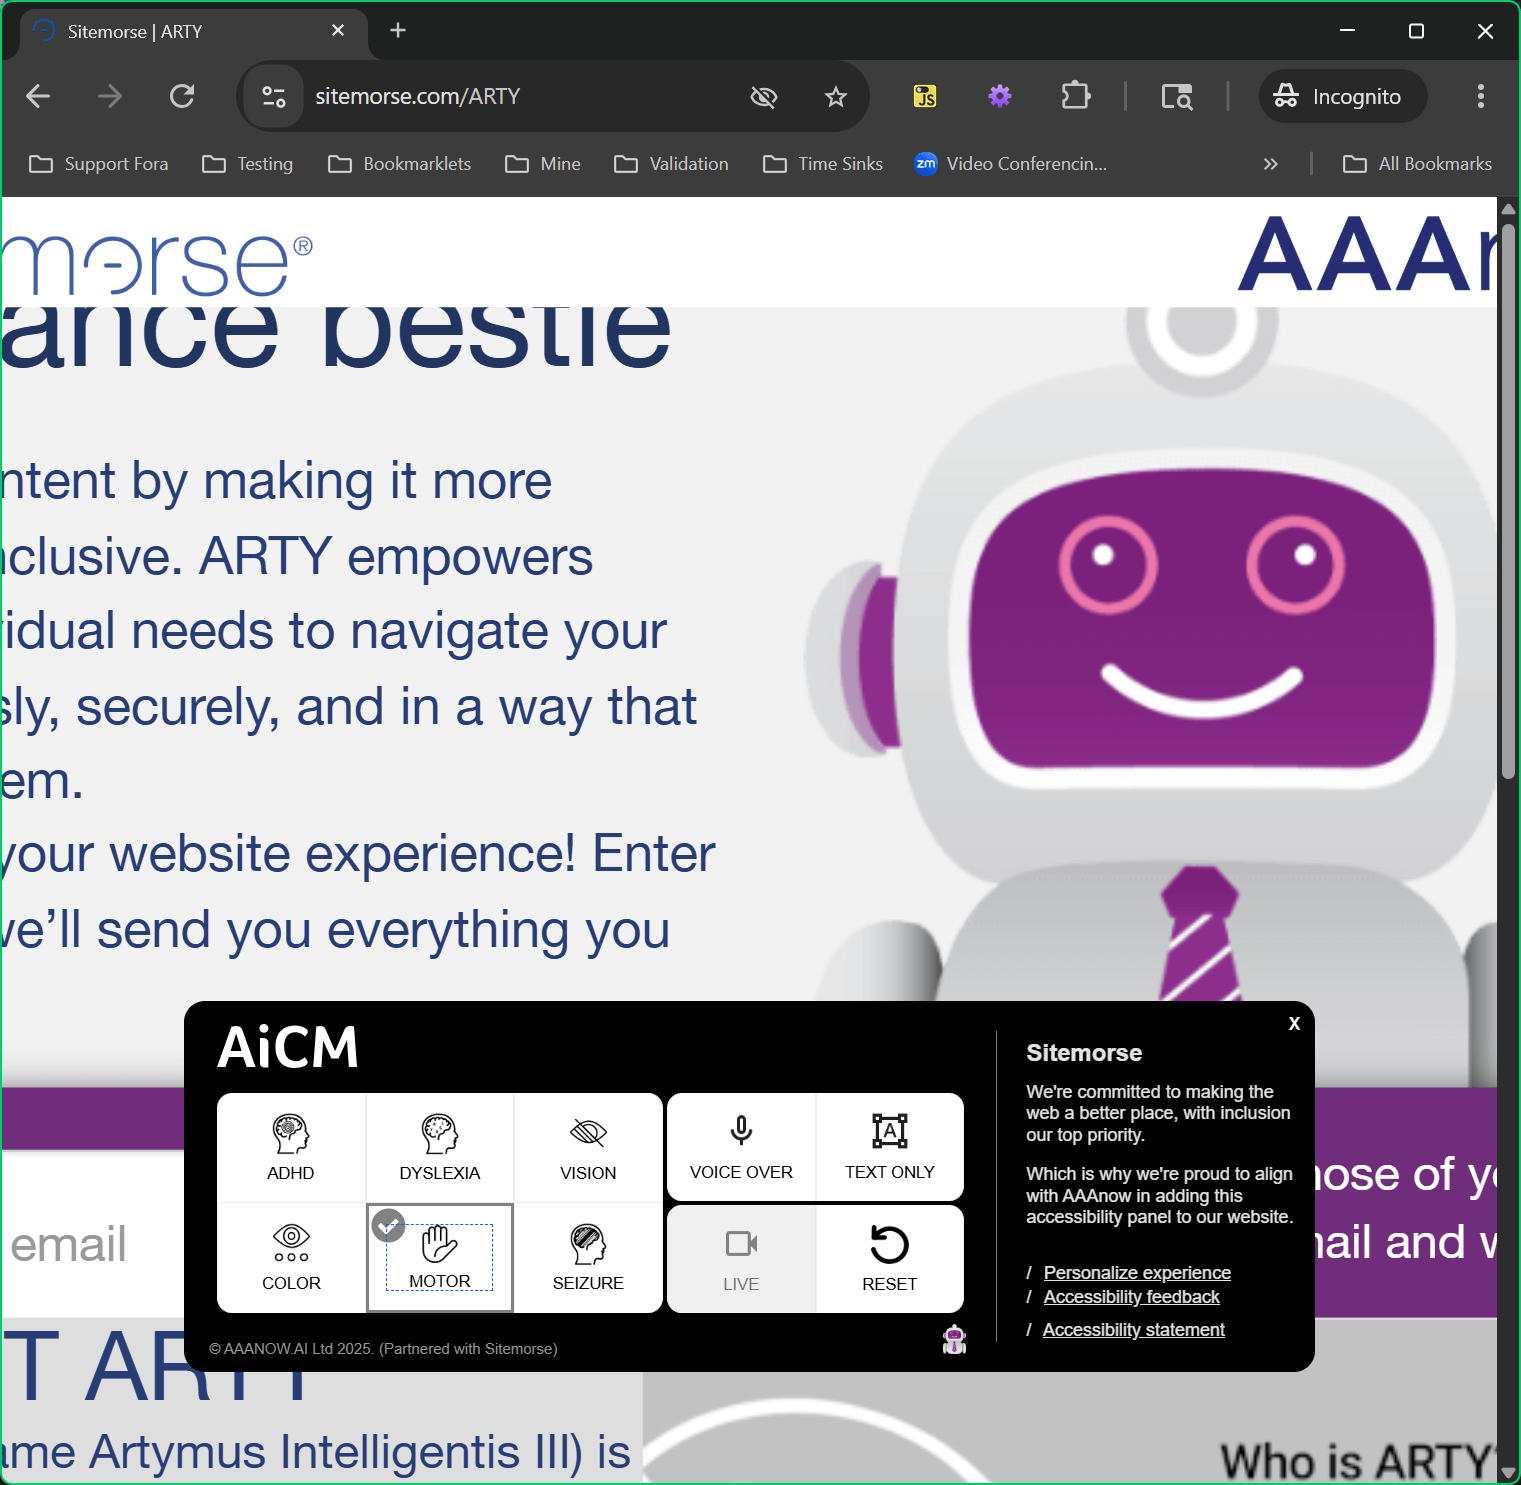Click the Sitemorse logo in header

[x=158, y=264]
